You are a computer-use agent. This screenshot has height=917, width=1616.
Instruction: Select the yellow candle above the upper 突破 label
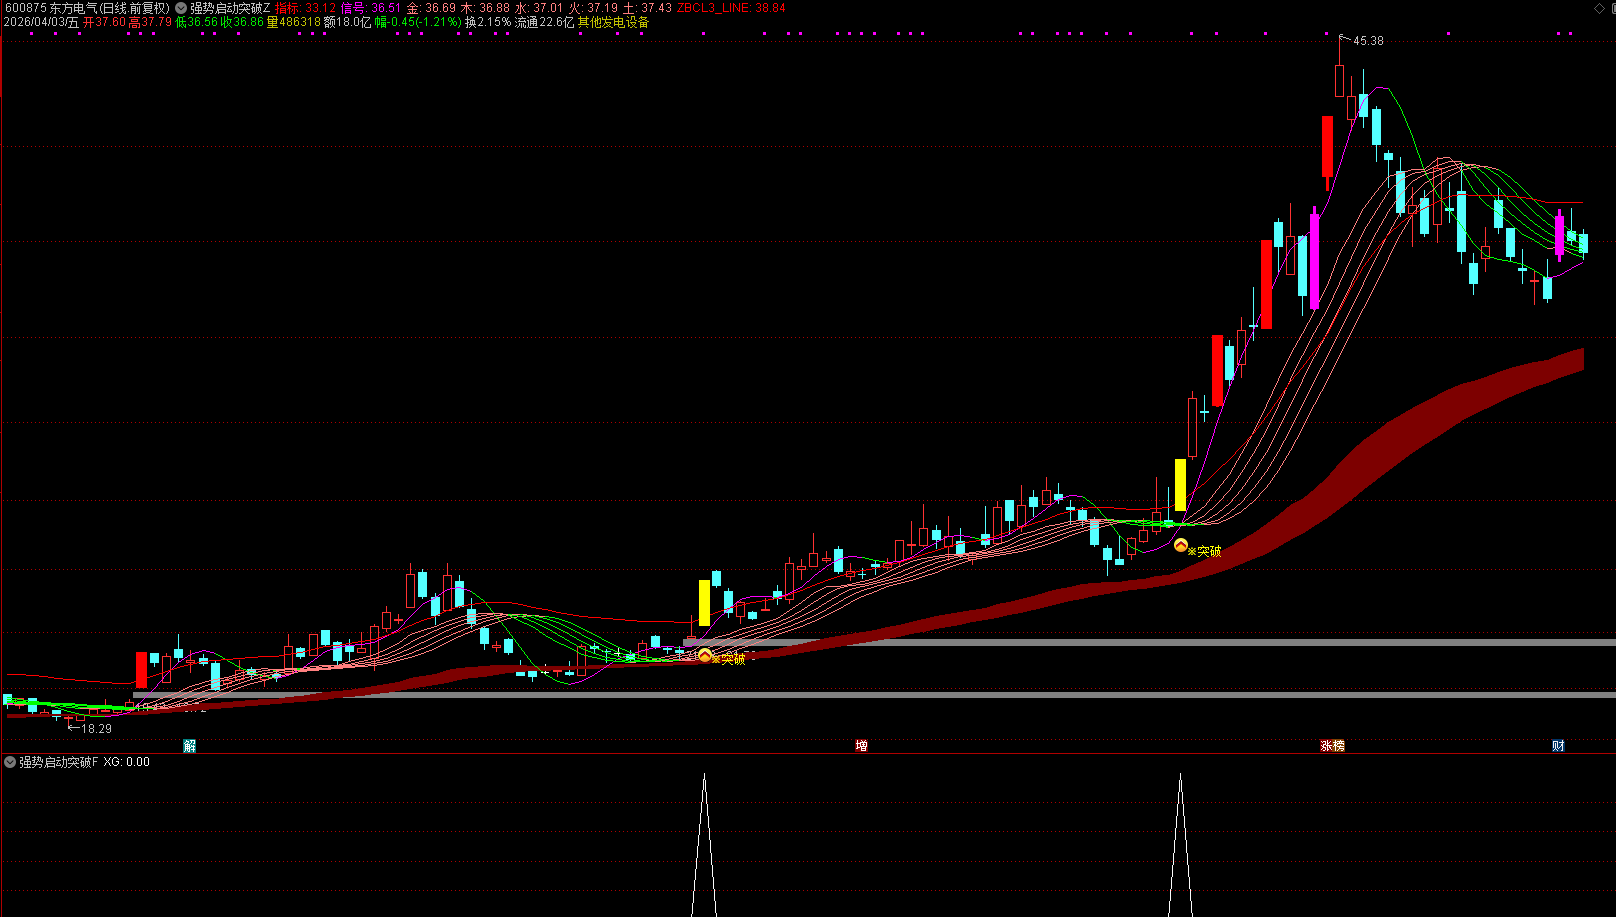click(1180, 485)
